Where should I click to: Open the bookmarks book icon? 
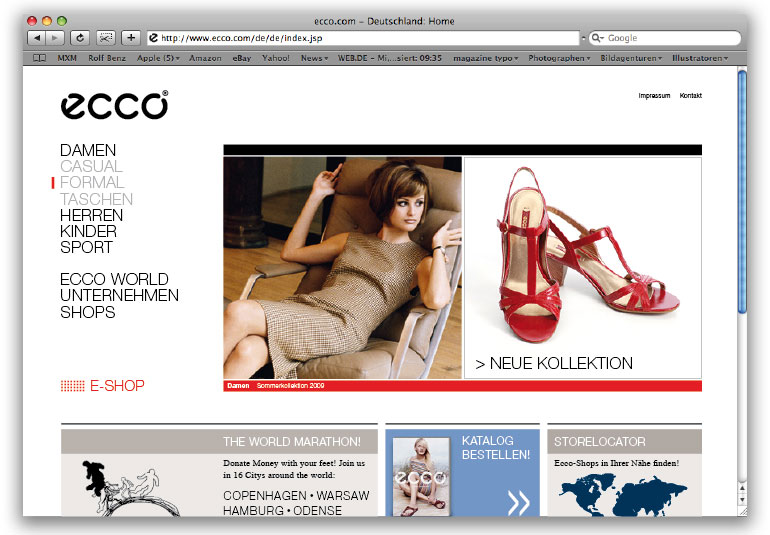[x=40, y=58]
